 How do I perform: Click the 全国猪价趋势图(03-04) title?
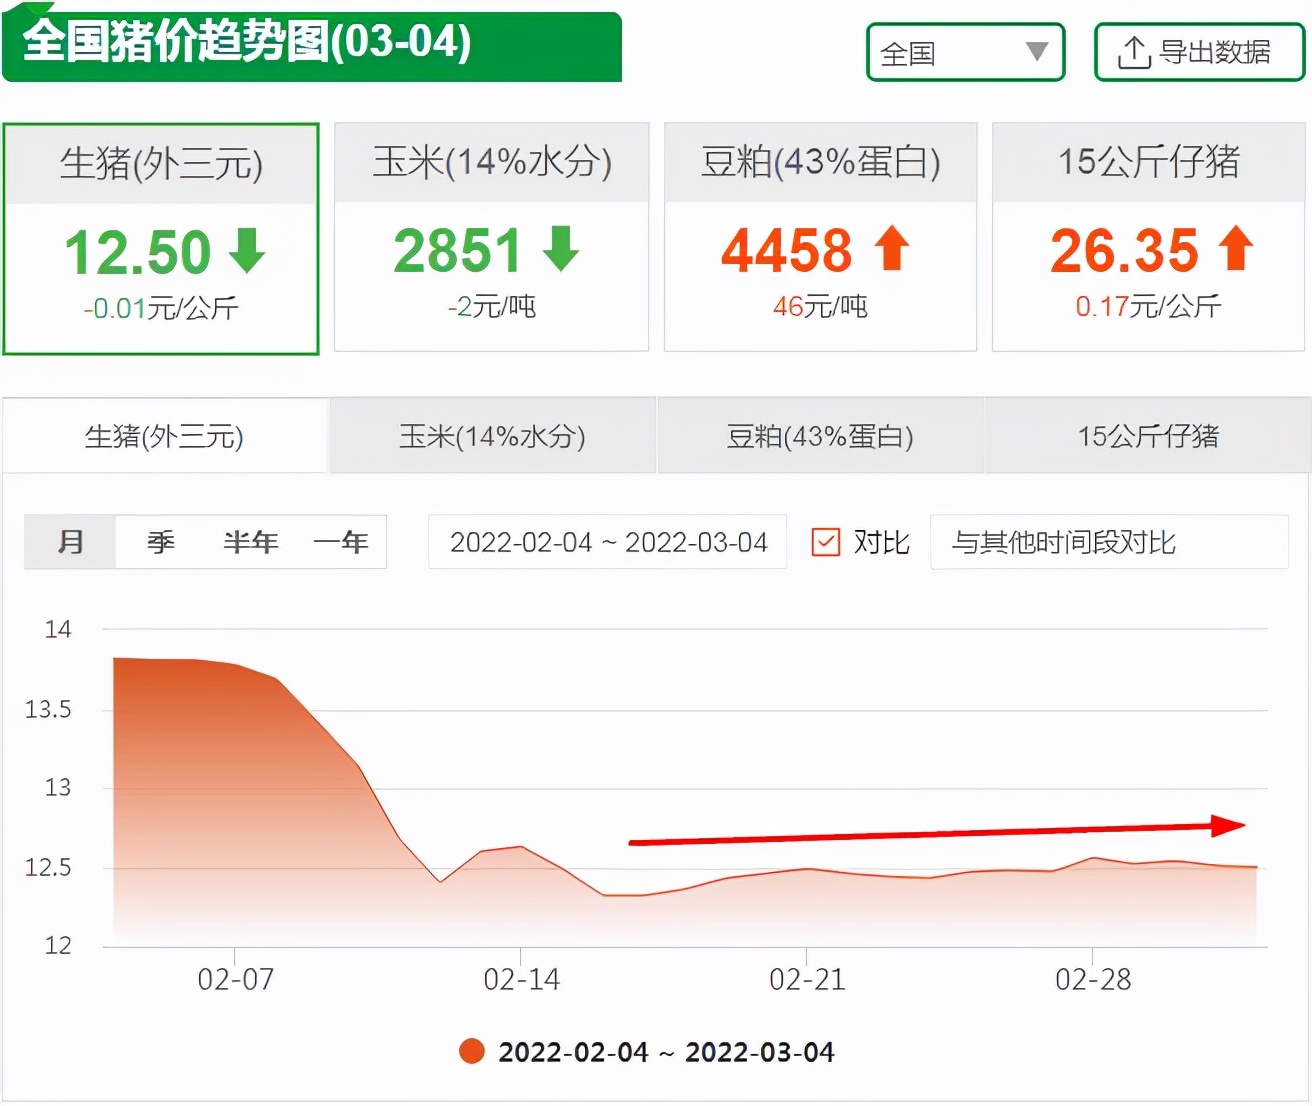click(x=246, y=42)
